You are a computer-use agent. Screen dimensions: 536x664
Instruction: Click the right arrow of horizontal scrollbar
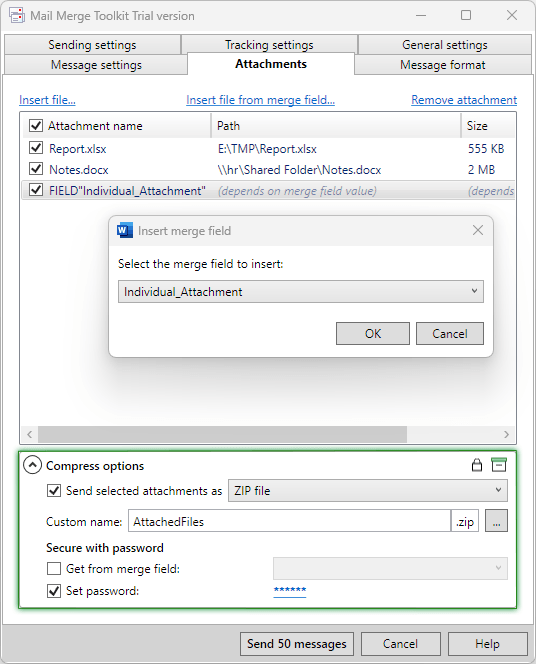(506, 434)
